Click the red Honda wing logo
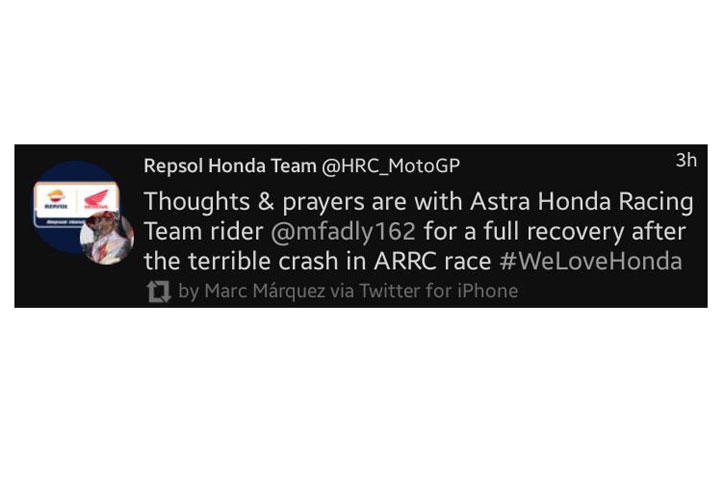The height and width of the screenshot is (483, 724). point(97,200)
